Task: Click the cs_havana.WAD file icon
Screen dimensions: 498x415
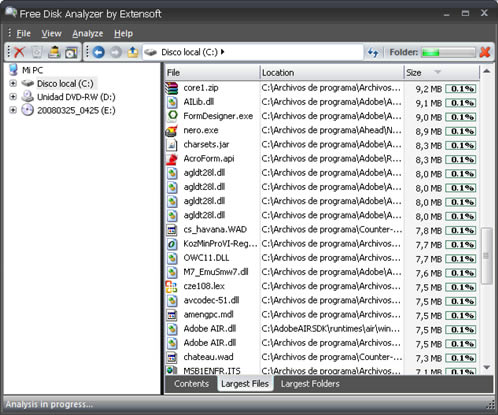Action: point(172,230)
